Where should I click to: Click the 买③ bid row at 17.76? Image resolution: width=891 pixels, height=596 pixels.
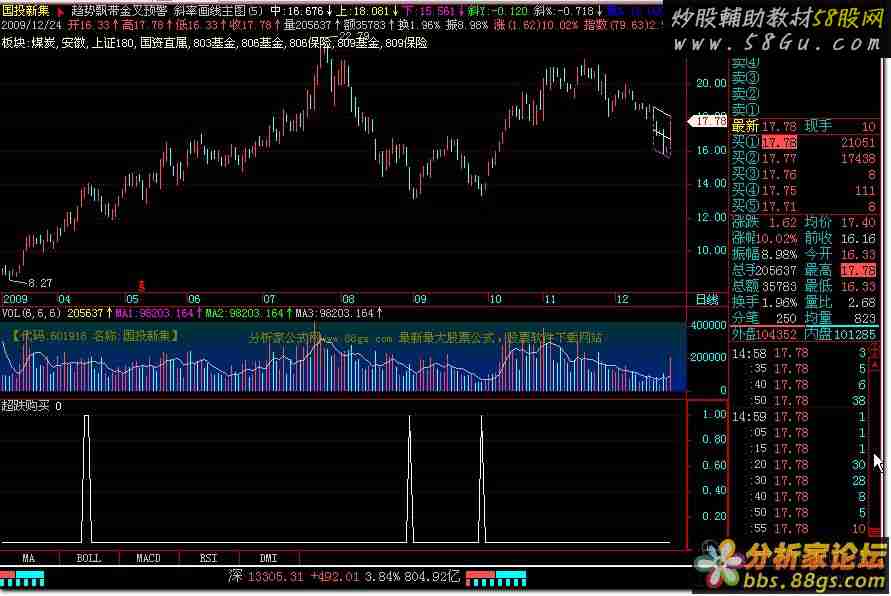803,174
